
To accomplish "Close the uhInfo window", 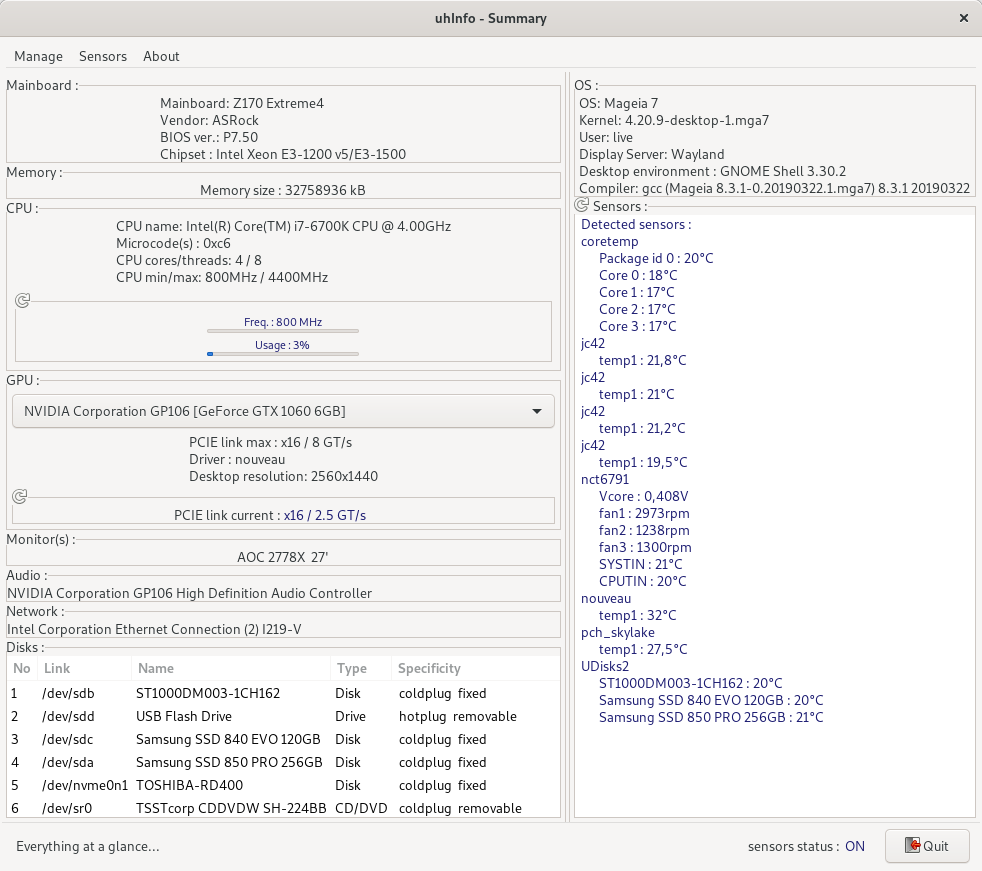I will click(x=964, y=18).
